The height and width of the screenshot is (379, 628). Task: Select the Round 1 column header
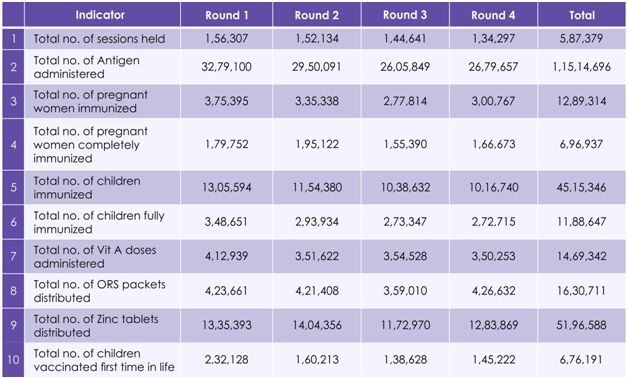coord(227,15)
